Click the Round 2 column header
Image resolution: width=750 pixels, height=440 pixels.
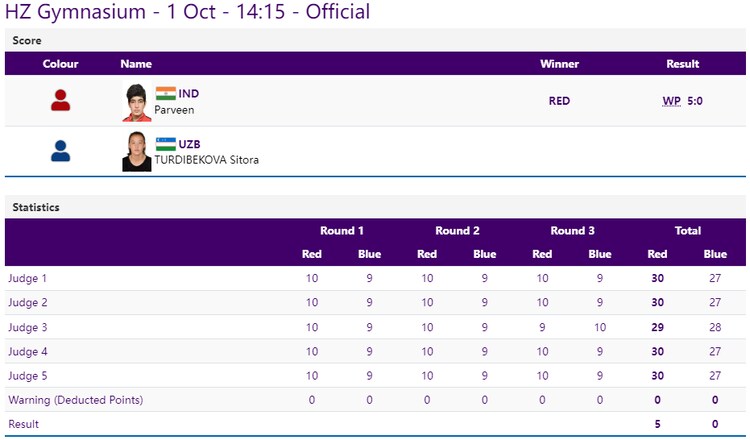point(457,230)
